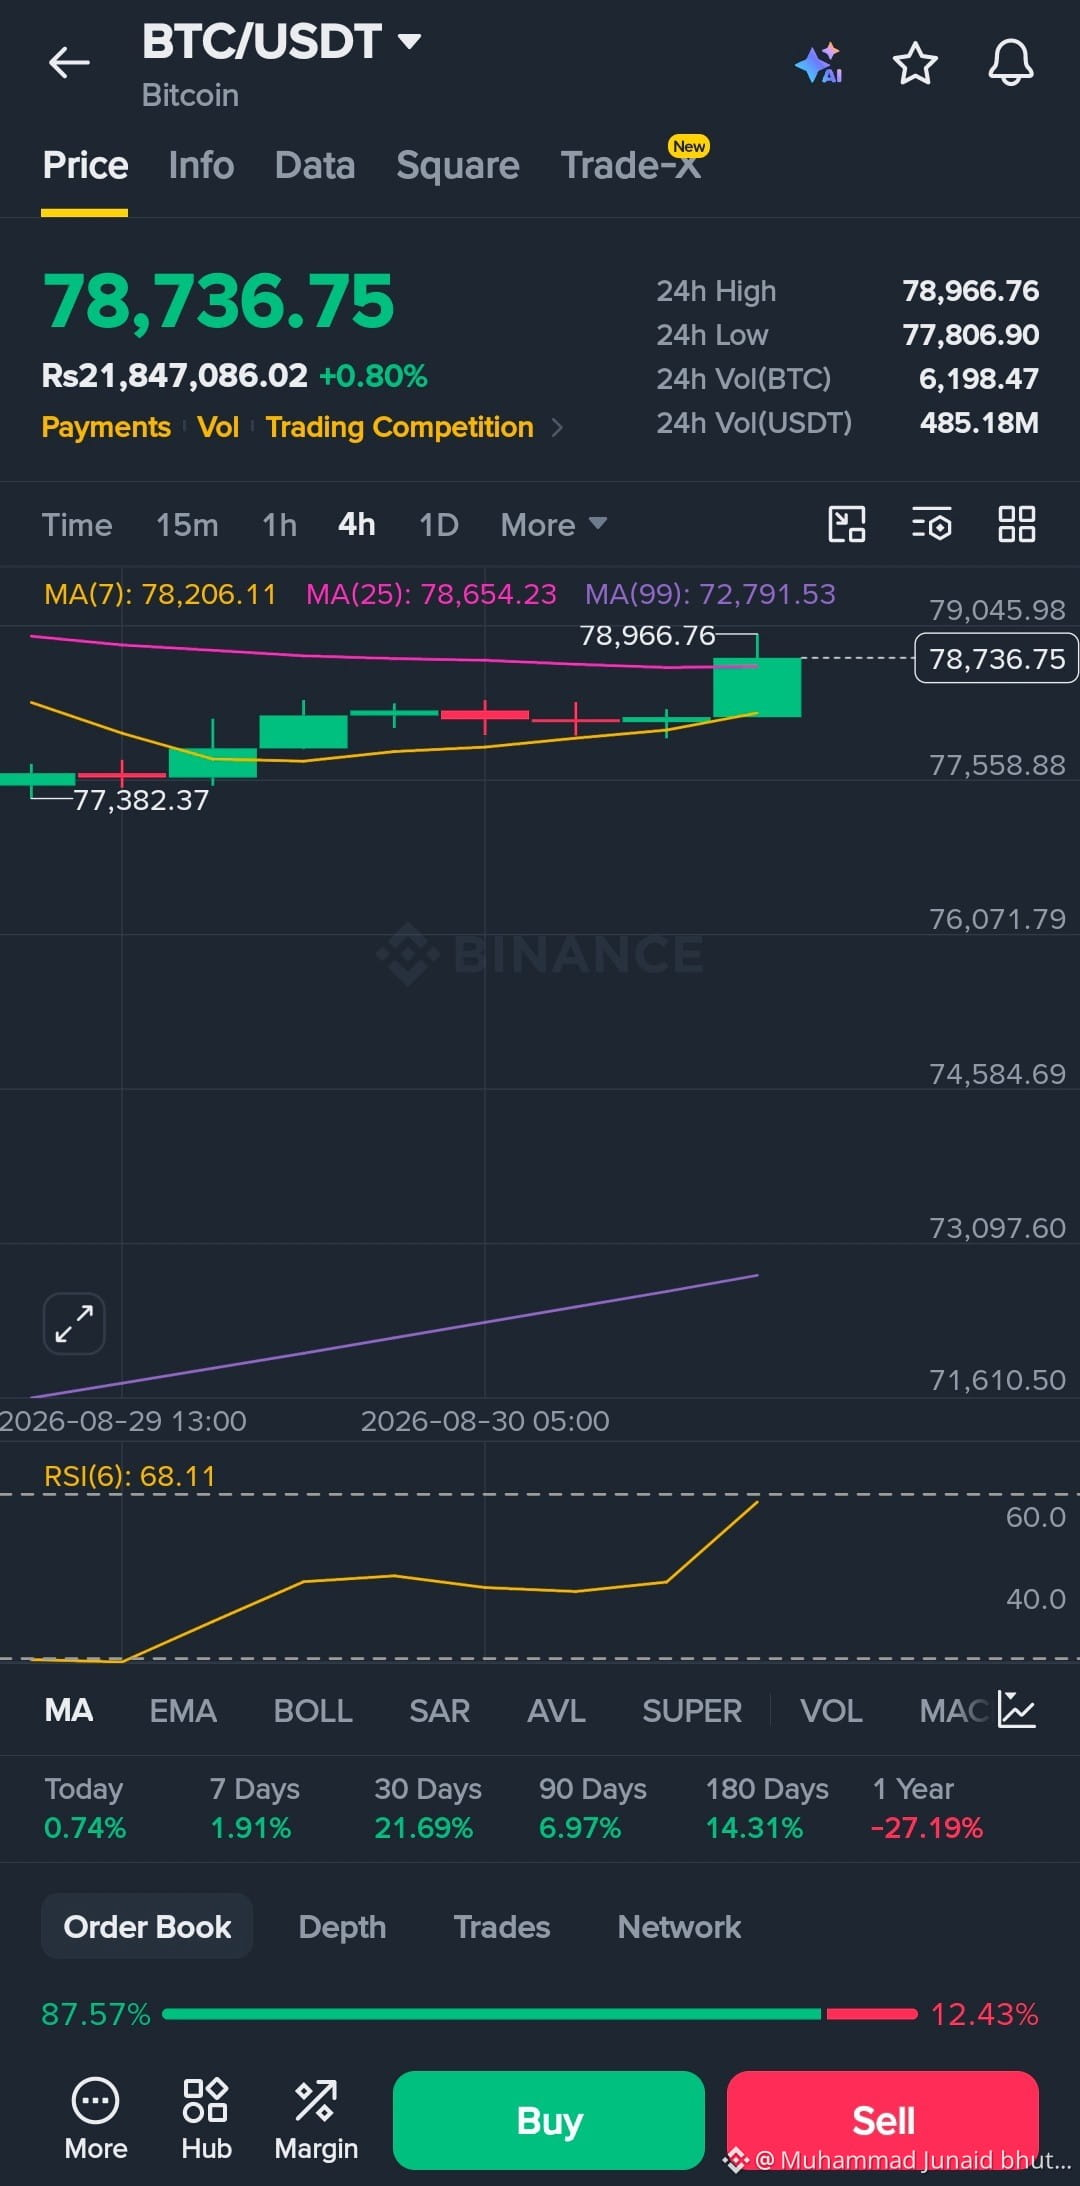Viewport: 1080px width, 2186px height.
Task: Open price alerts via bell icon
Action: 1011,63
